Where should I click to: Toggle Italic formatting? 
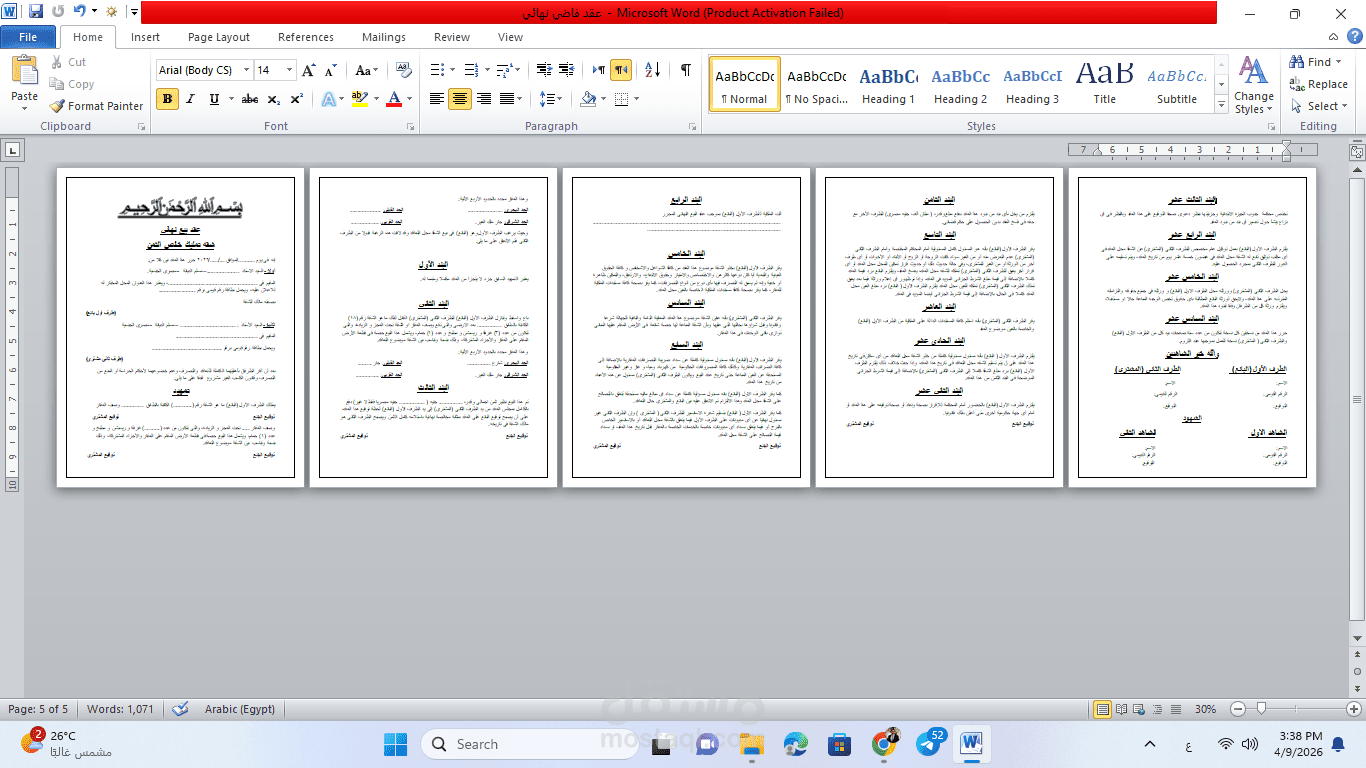pos(191,99)
